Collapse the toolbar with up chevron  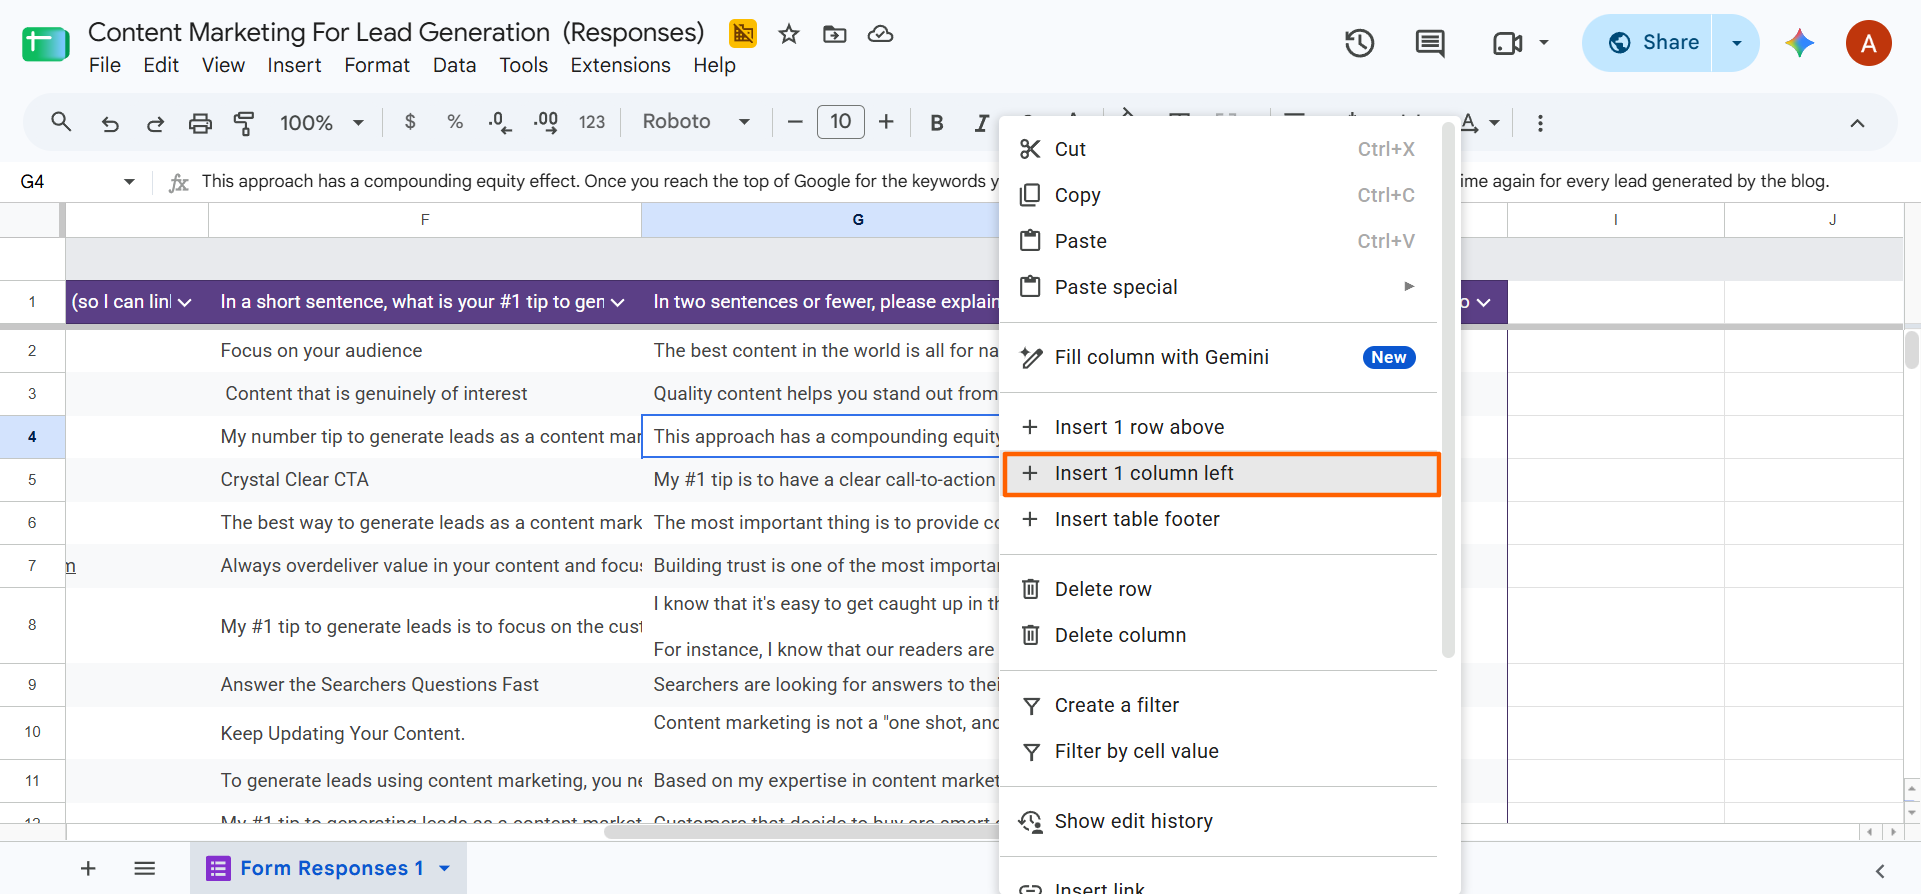[x=1857, y=123]
